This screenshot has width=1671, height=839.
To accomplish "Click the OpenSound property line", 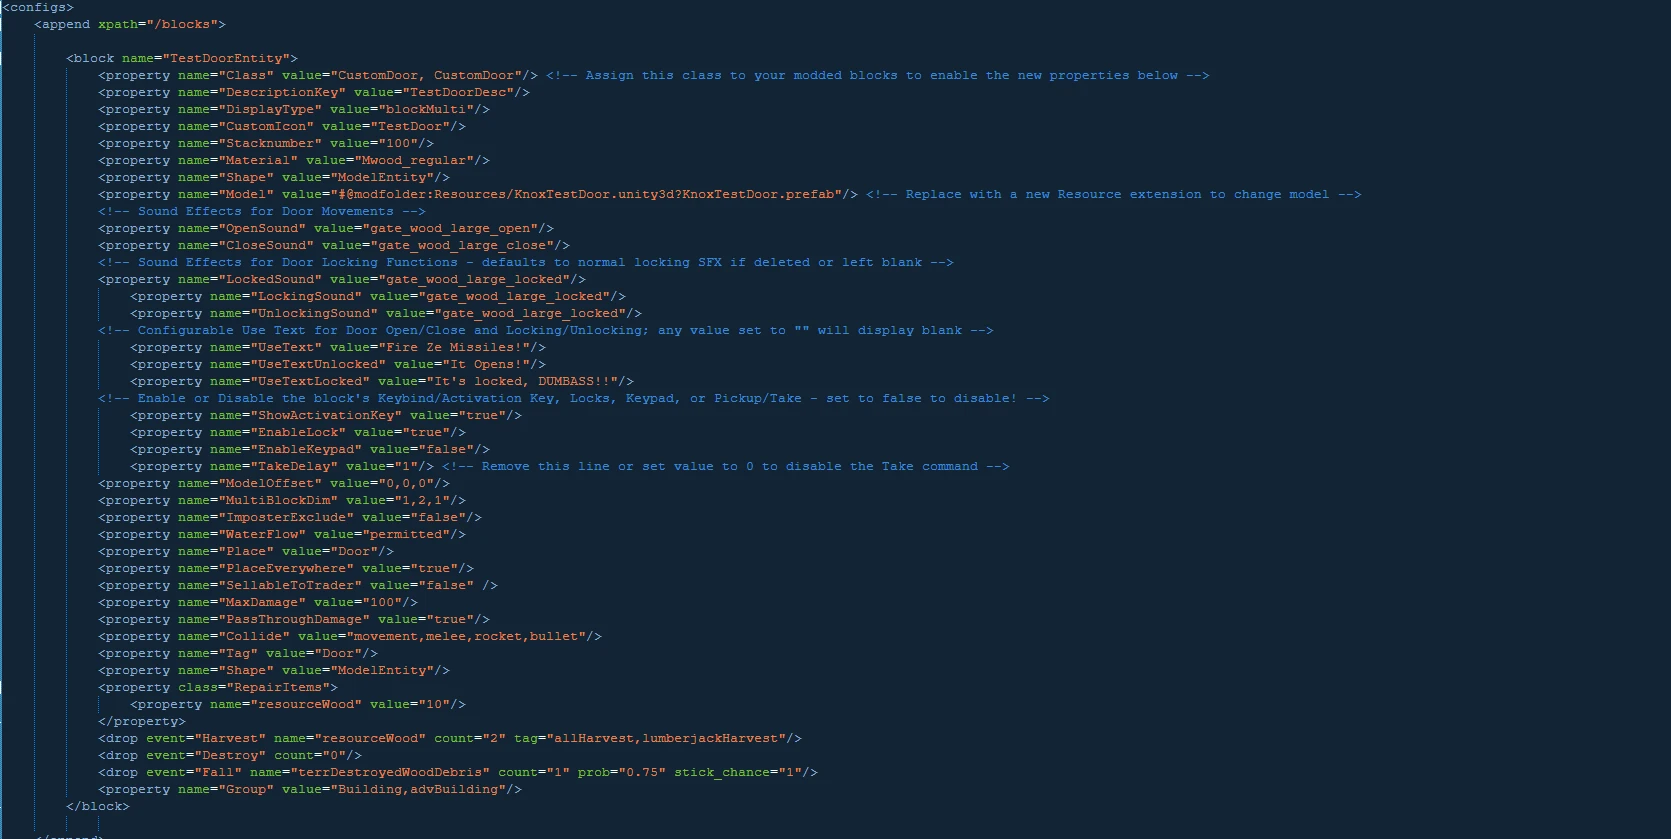I will pos(326,228).
